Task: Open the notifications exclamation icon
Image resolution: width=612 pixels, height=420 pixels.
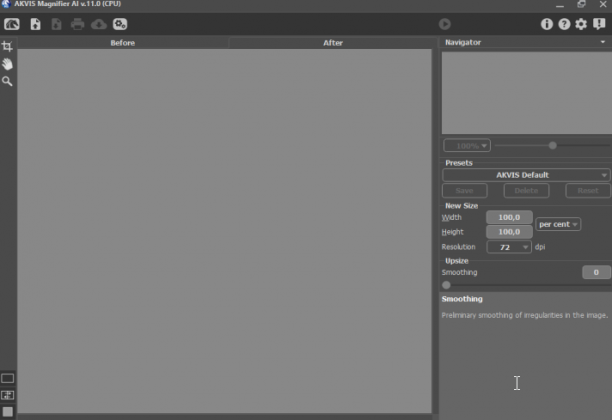Action: (599, 24)
